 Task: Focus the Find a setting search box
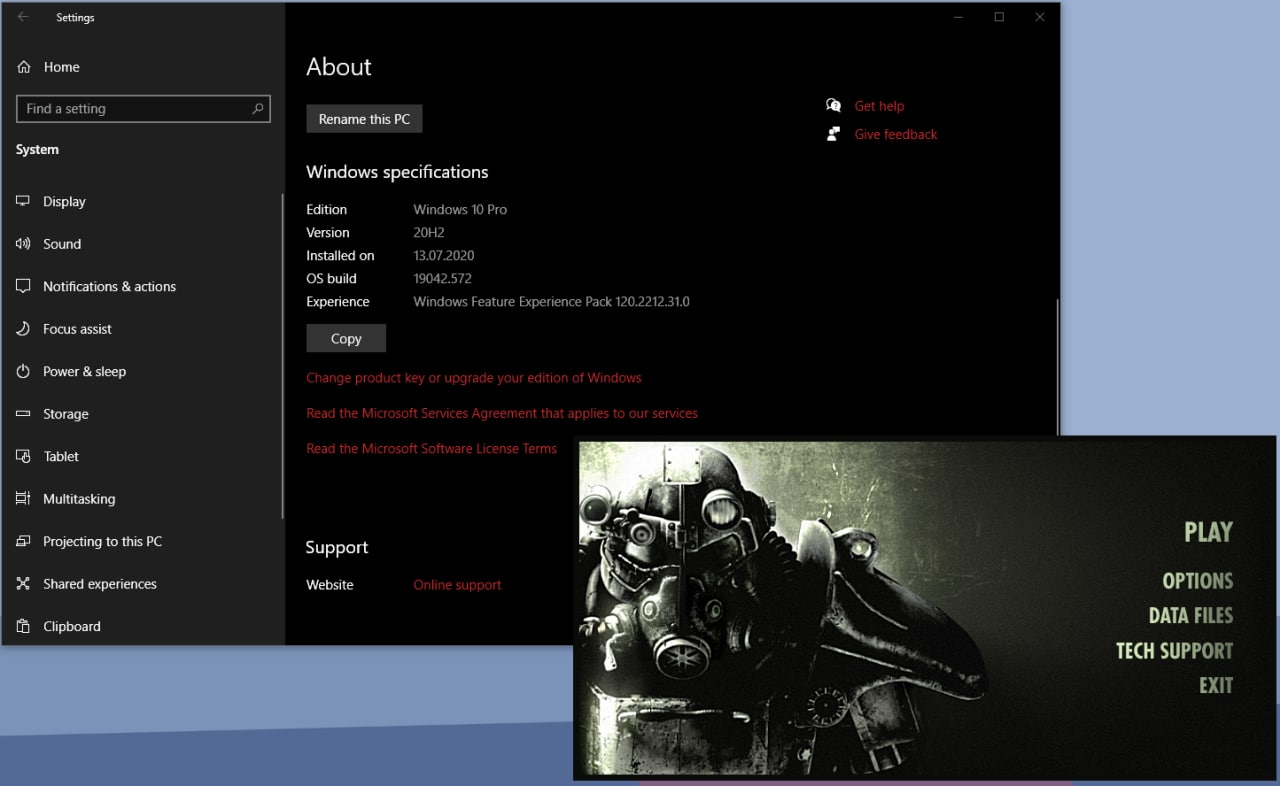144,109
